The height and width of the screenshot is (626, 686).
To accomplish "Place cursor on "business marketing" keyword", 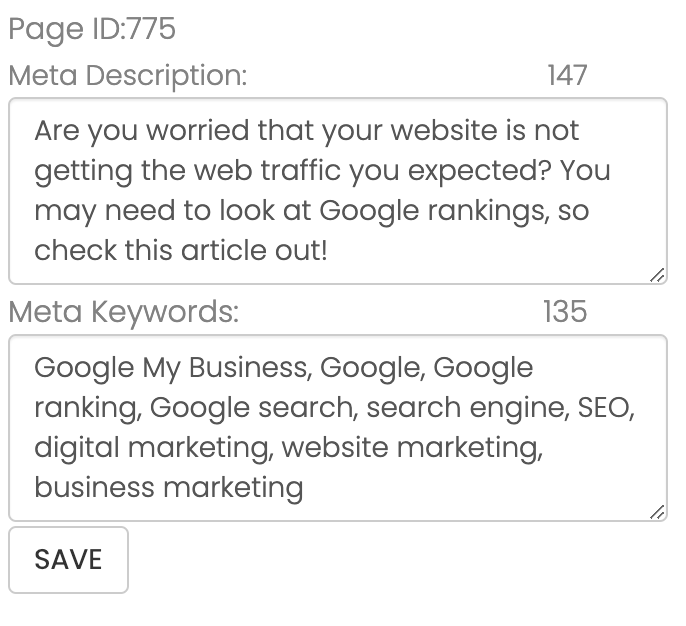I will pyautogui.click(x=168, y=488).
